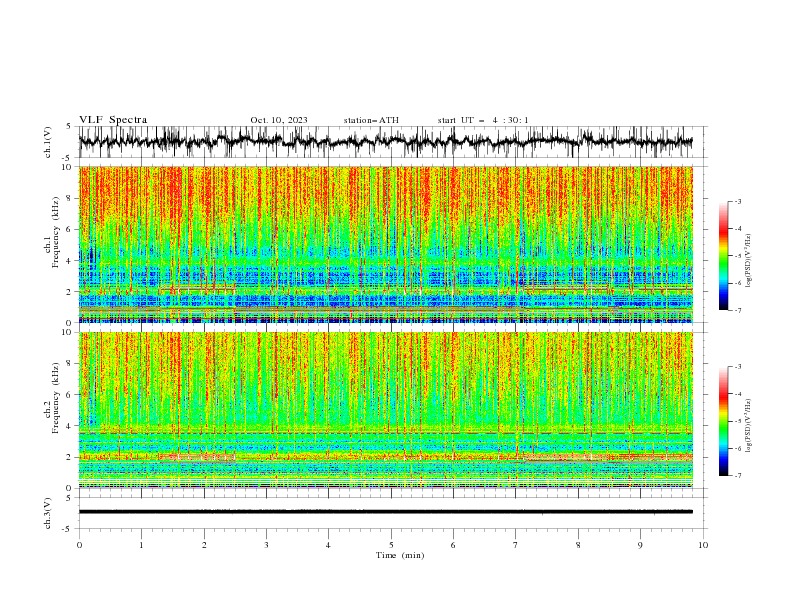Screen dimensions: 792x612
Task: Click the "10" kHz tick on ch.2 spectrogram axis
Action: [67, 332]
